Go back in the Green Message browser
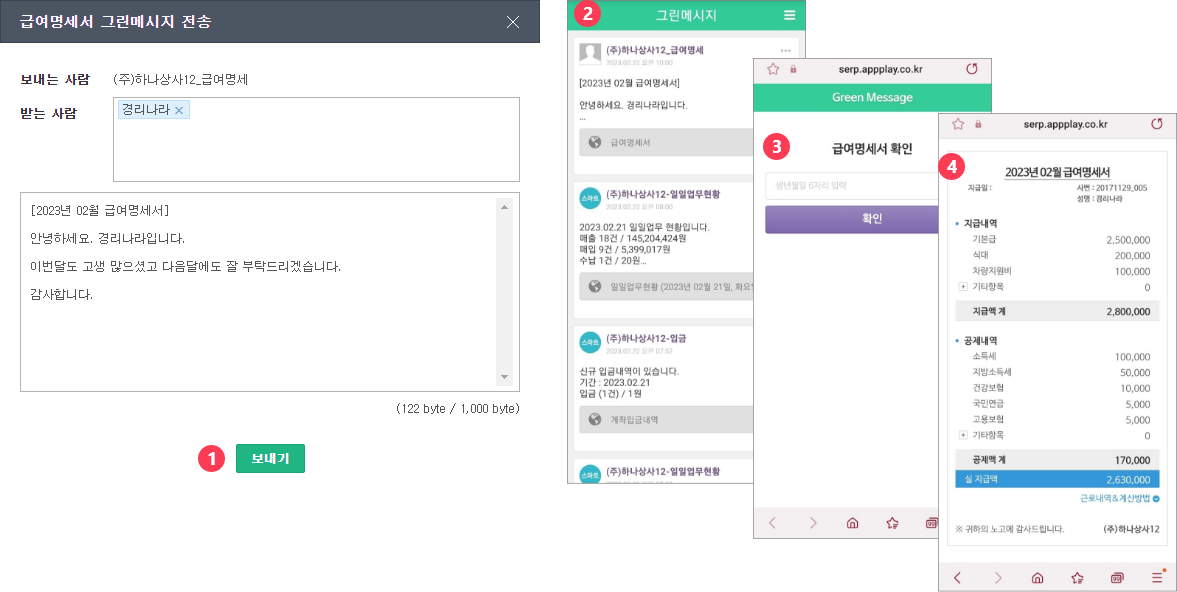1177x592 pixels. pyautogui.click(x=772, y=523)
